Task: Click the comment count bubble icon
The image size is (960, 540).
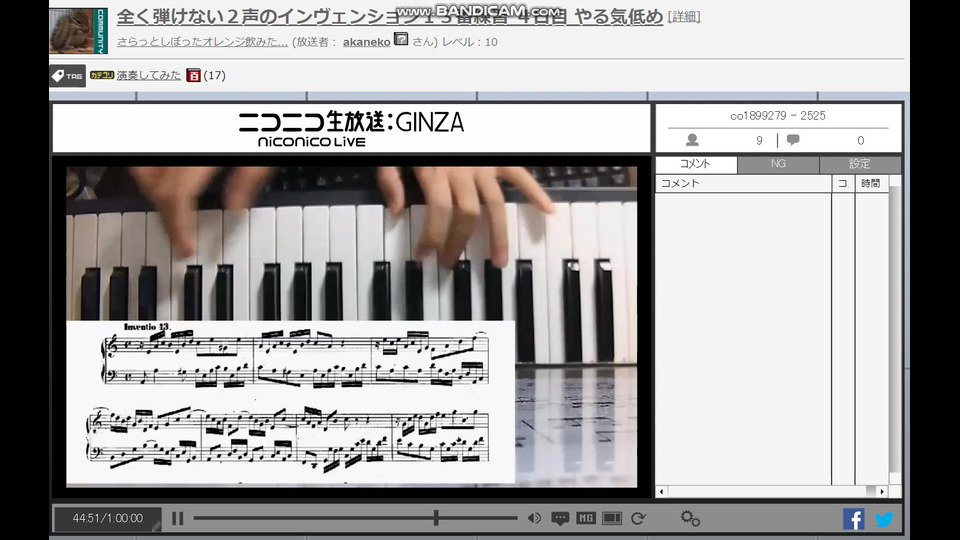Action: [793, 140]
